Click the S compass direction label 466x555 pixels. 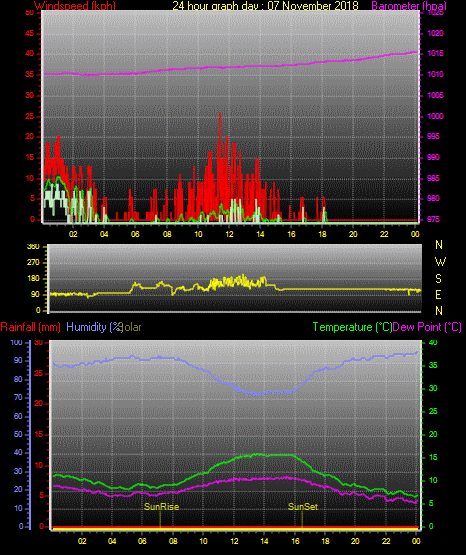click(x=438, y=279)
